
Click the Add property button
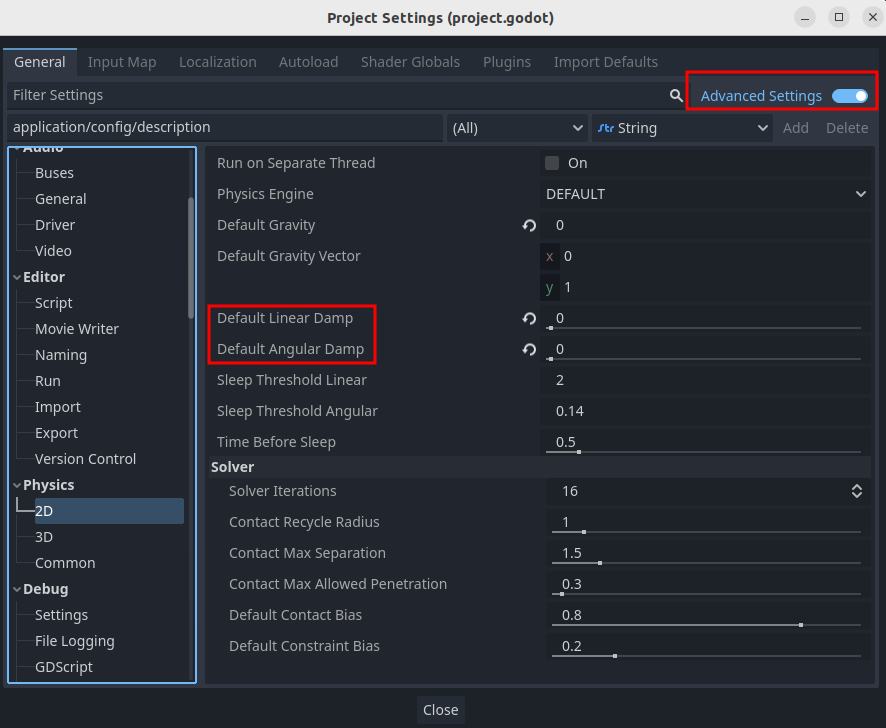coord(795,128)
